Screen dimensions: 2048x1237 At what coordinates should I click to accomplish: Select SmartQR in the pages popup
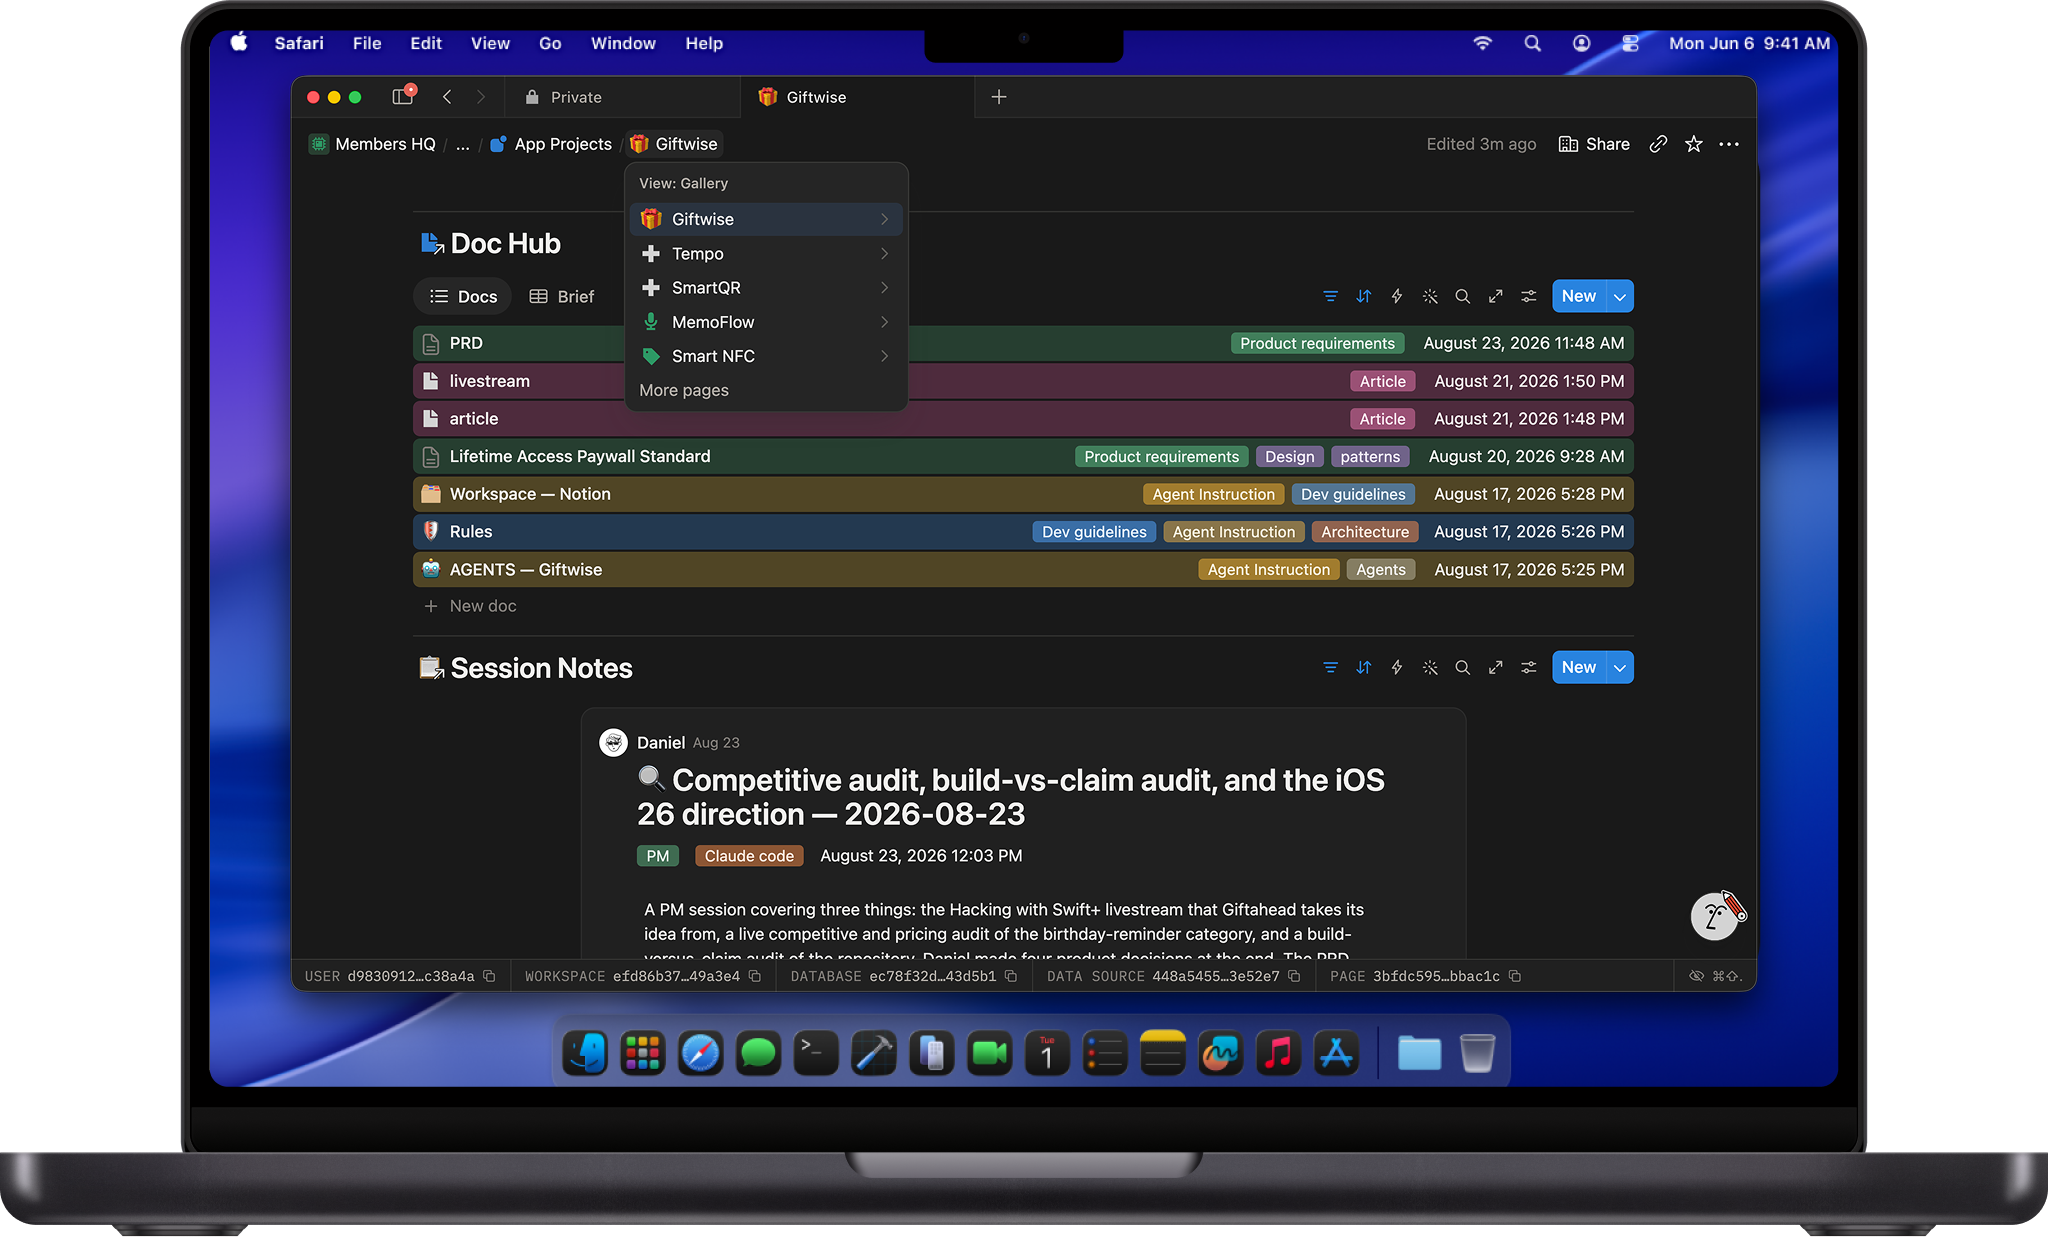pos(766,288)
